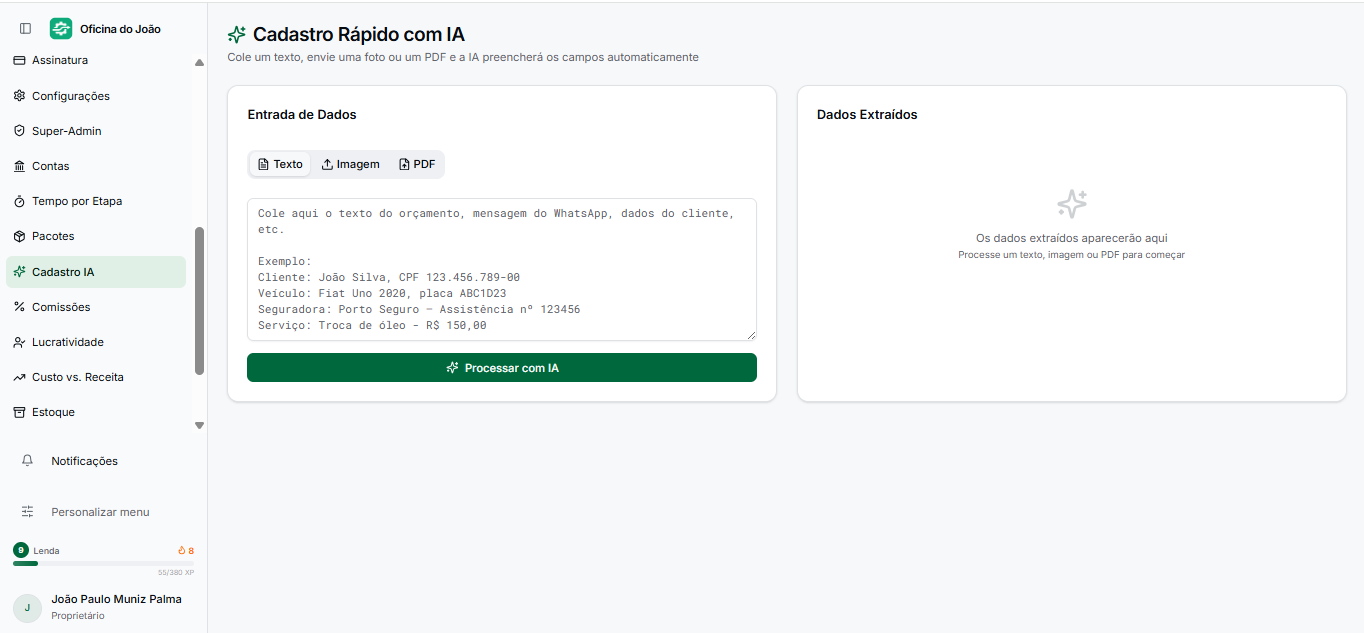Click the Assinatura card icon
The height and width of the screenshot is (633, 1364).
19,60
